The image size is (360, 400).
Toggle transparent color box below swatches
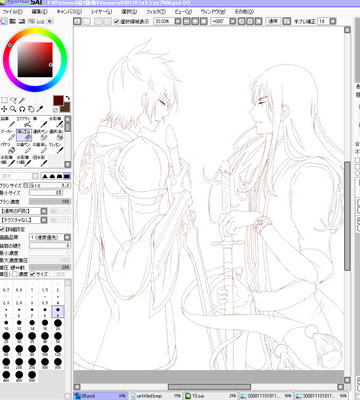click(x=56, y=110)
